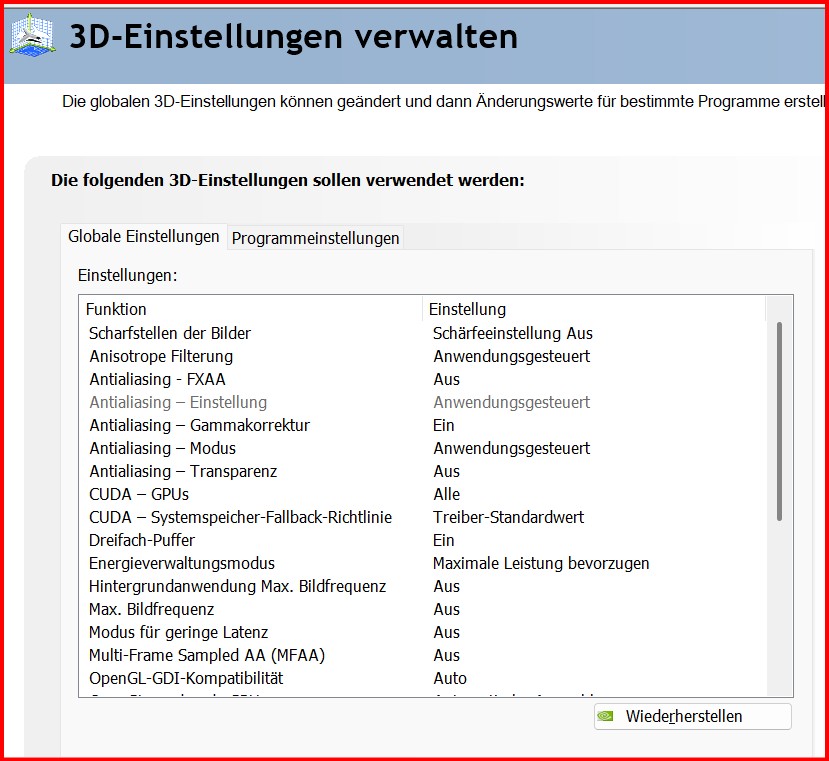Select the CUDA – GPUs row
The width and height of the screenshot is (829, 761).
422,494
